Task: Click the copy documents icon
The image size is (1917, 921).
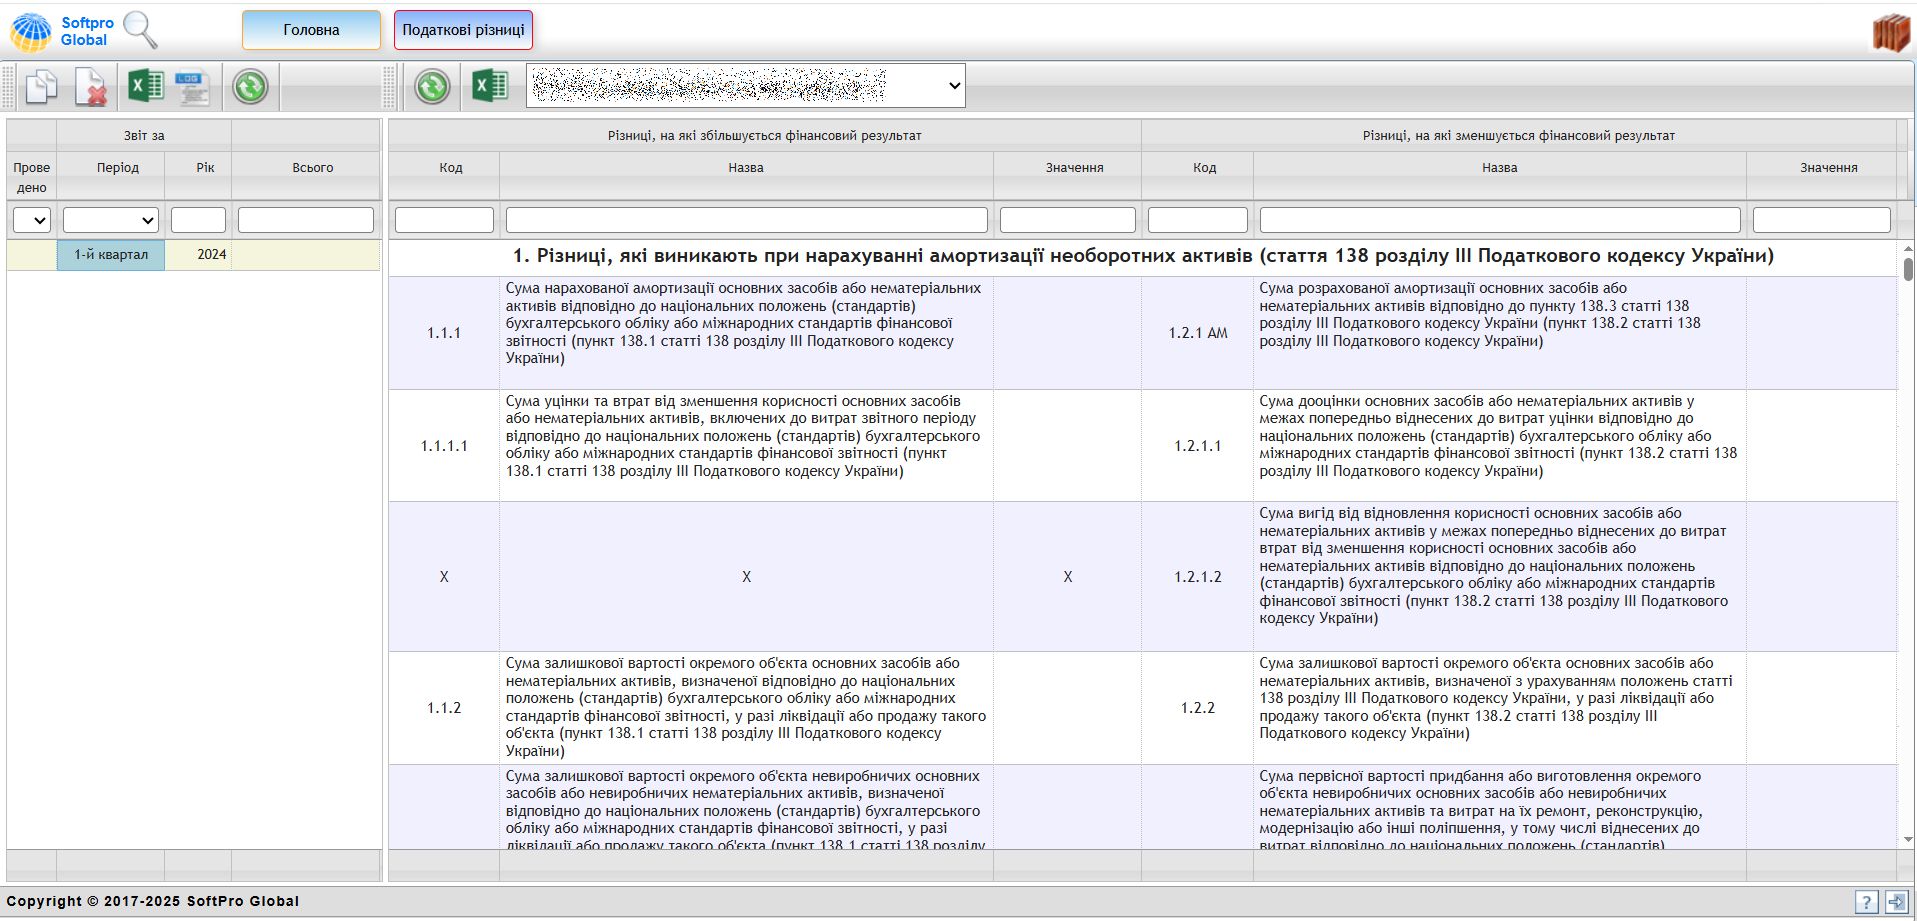Action: [x=41, y=87]
